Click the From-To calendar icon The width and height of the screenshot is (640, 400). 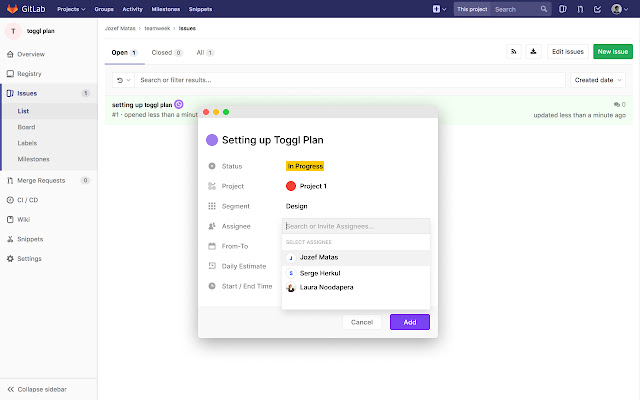[212, 246]
